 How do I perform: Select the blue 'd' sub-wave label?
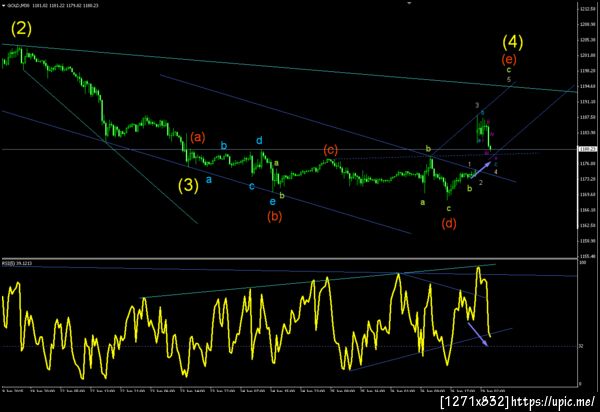coord(259,141)
